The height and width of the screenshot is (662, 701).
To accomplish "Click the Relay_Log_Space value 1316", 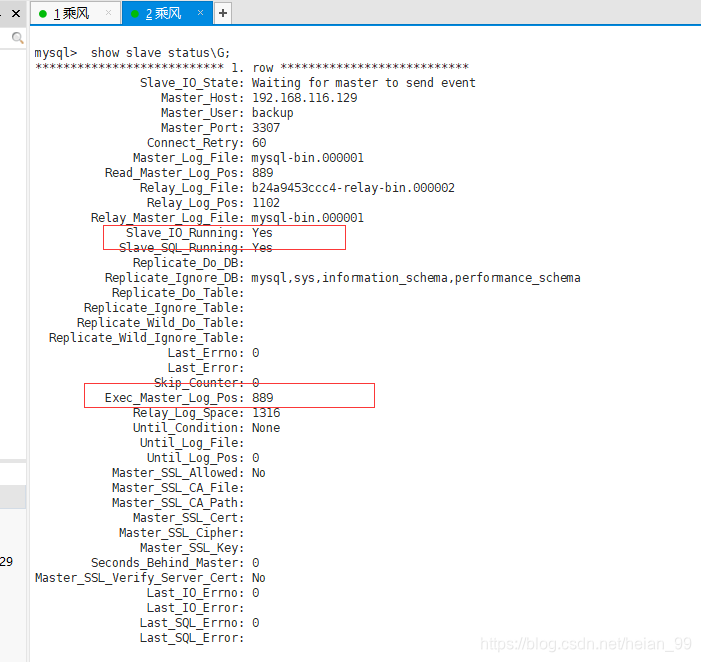I will click(266, 413).
